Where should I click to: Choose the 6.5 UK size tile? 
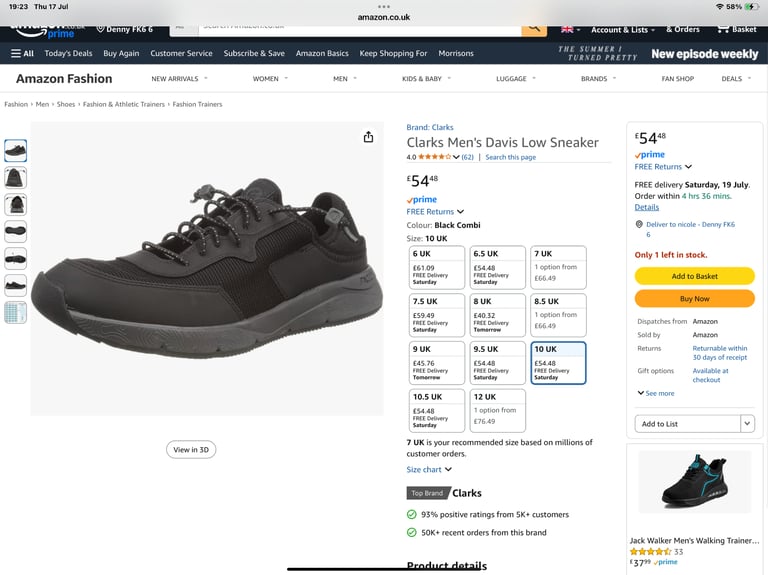click(x=497, y=267)
